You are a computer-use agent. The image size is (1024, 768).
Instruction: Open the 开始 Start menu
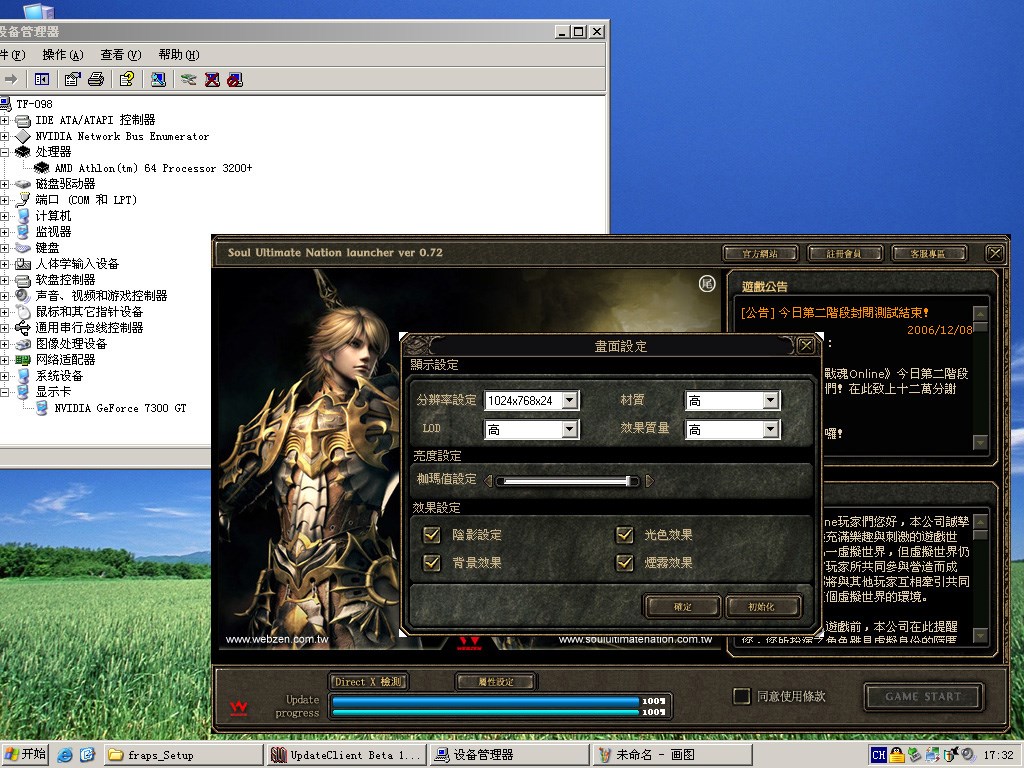click(x=25, y=755)
